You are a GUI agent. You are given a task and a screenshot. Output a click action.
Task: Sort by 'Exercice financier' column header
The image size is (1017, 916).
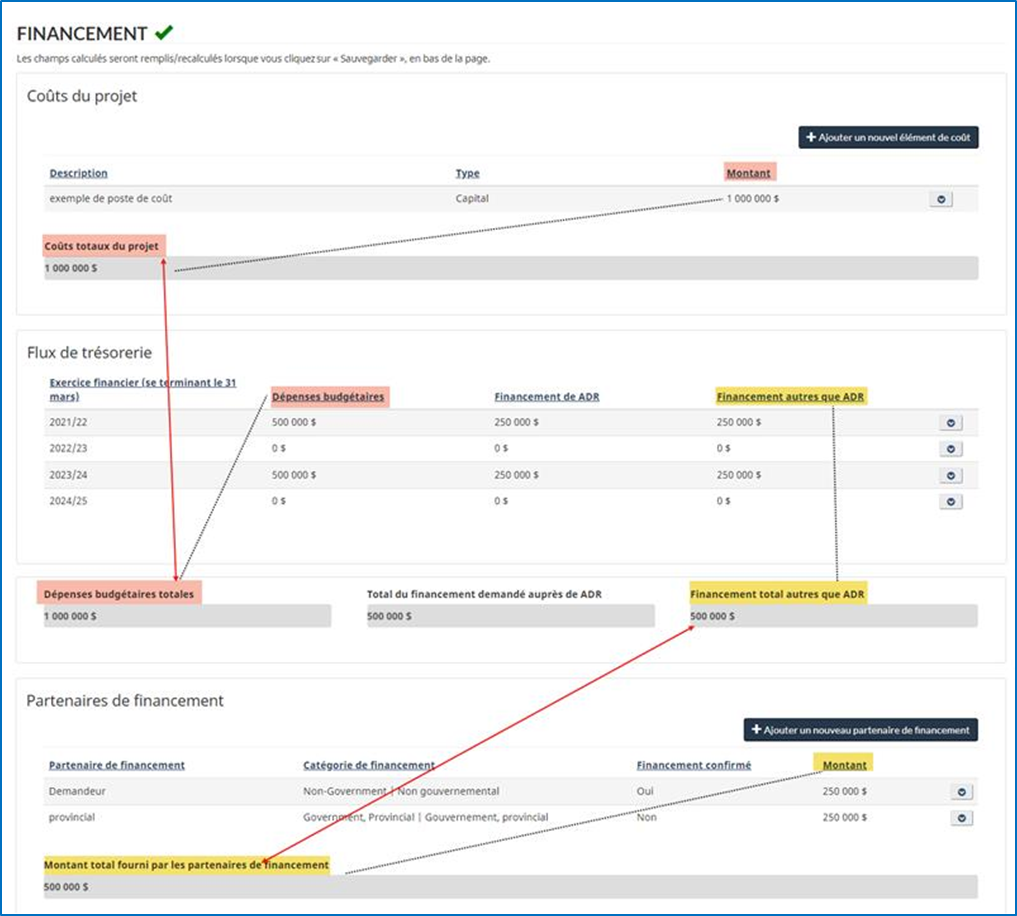tap(143, 389)
